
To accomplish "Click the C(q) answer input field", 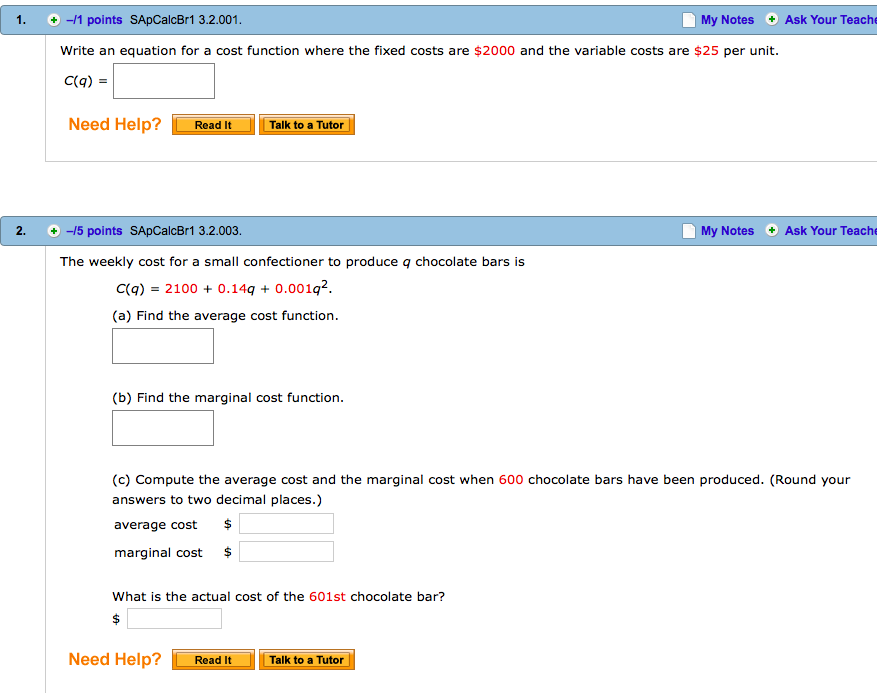I will (x=163, y=80).
